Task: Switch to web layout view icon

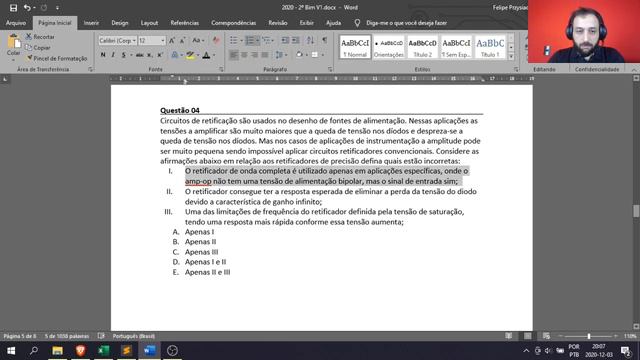Action: [x=546, y=336]
